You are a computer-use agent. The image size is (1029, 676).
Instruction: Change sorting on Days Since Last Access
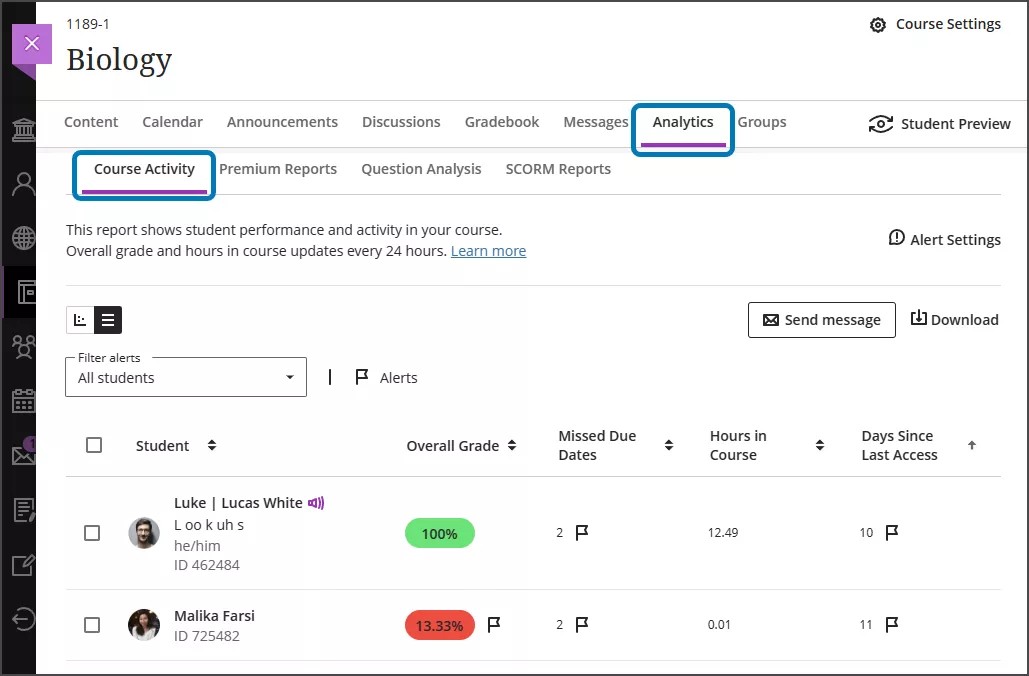tap(971, 445)
